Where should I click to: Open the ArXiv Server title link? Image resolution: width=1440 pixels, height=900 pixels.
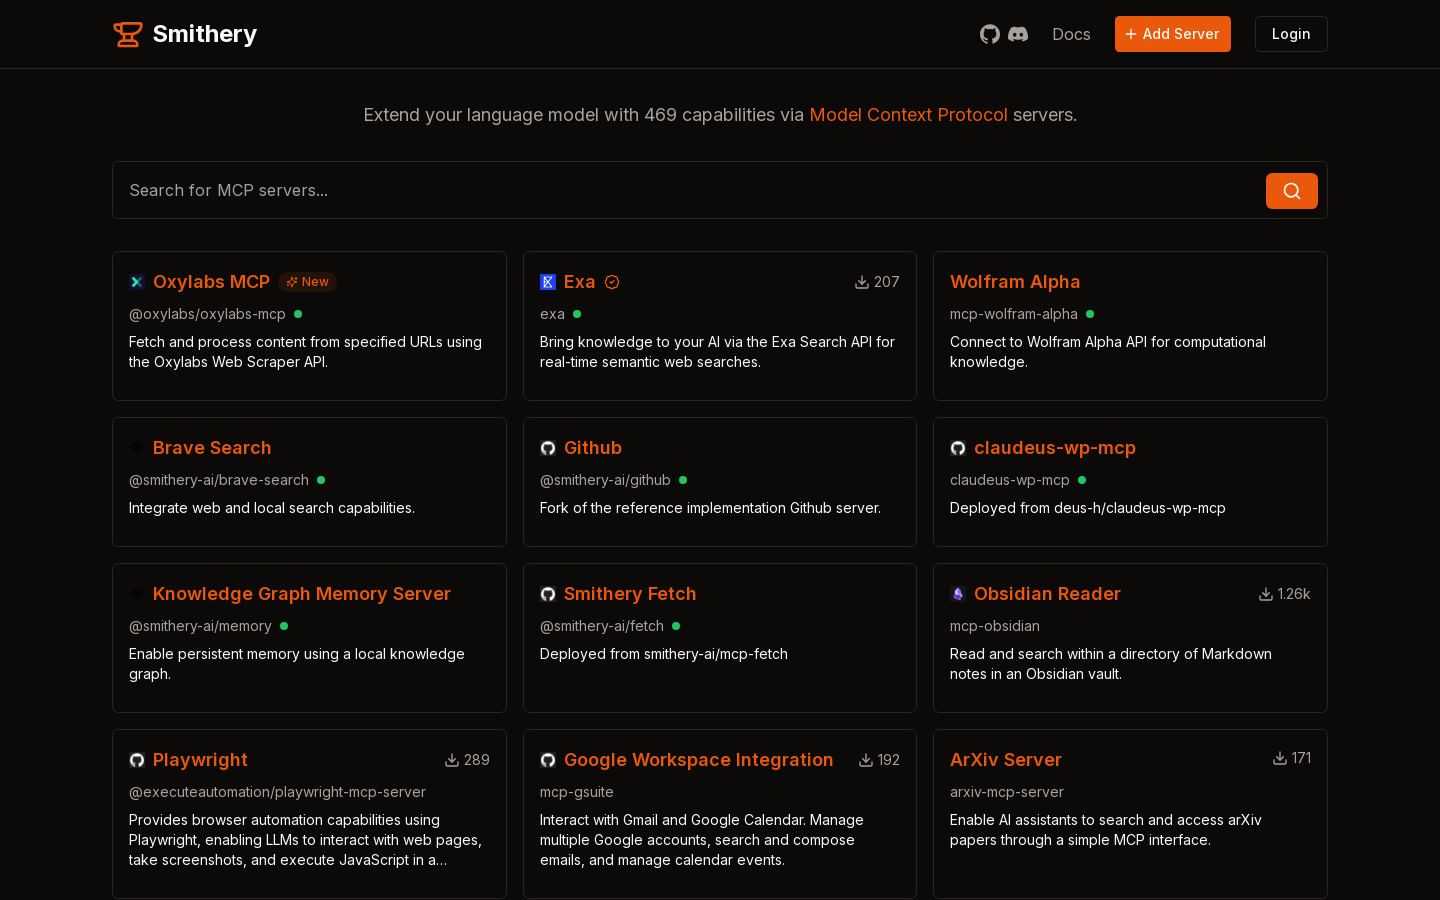coord(1006,760)
